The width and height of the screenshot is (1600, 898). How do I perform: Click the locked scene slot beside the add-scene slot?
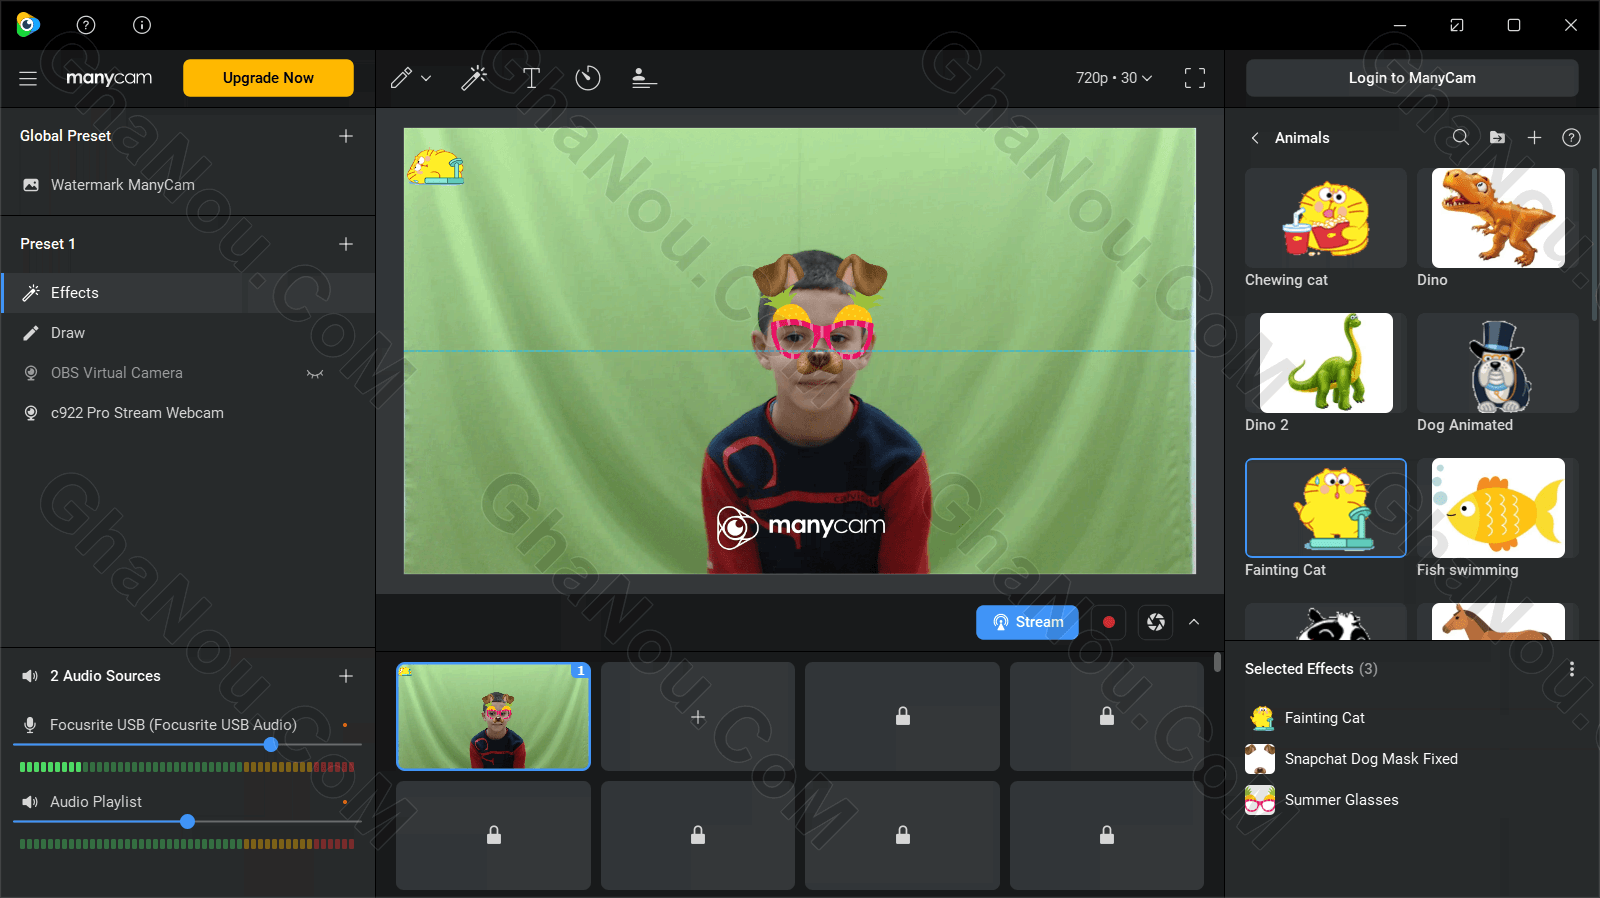[902, 716]
